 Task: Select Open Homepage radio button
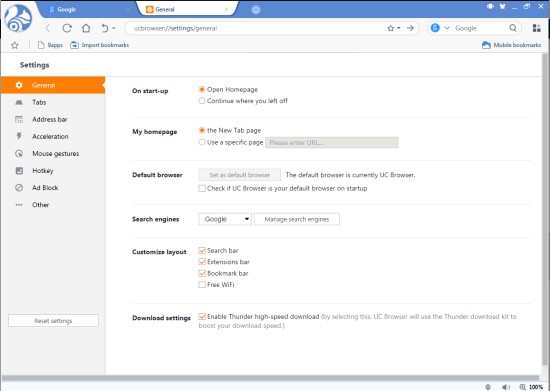tap(202, 89)
